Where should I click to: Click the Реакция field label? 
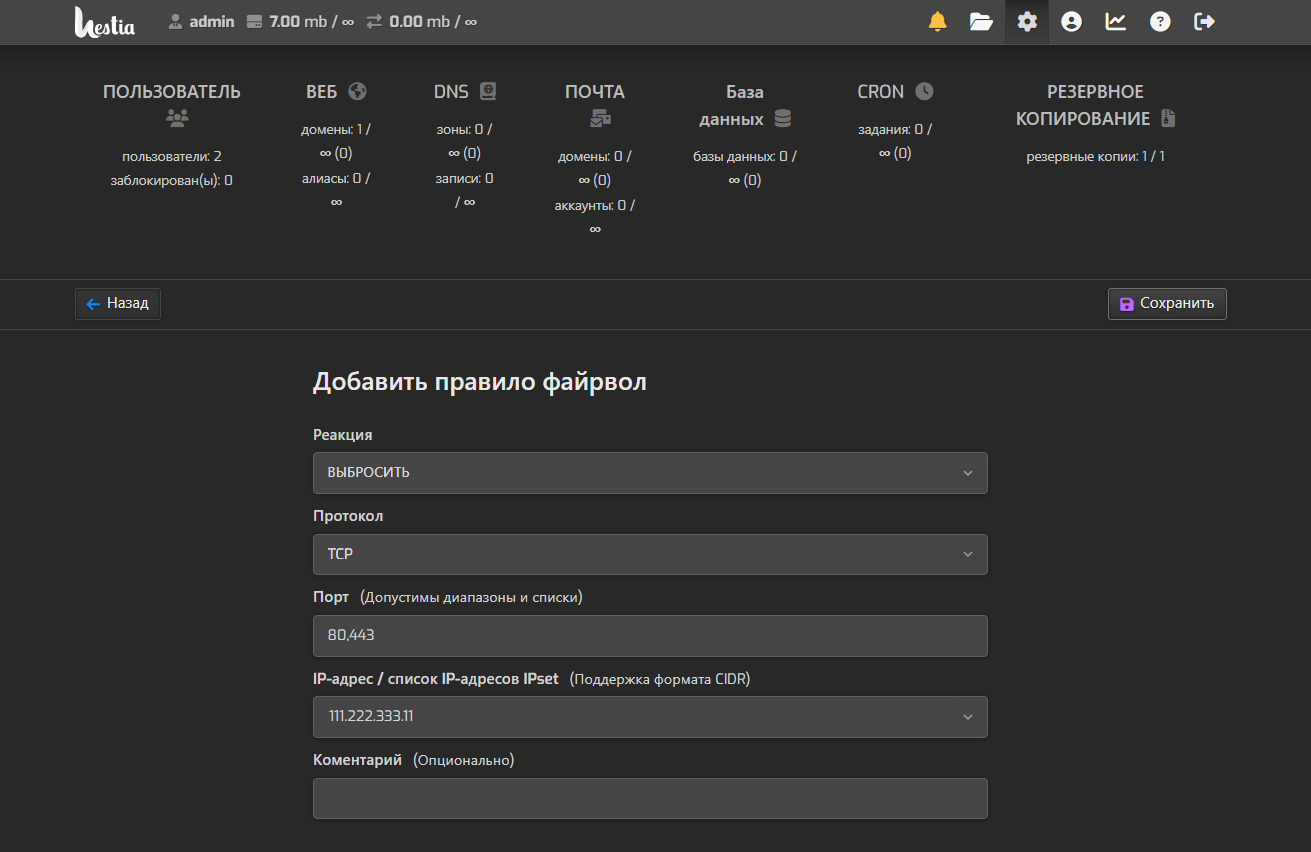[x=343, y=436]
